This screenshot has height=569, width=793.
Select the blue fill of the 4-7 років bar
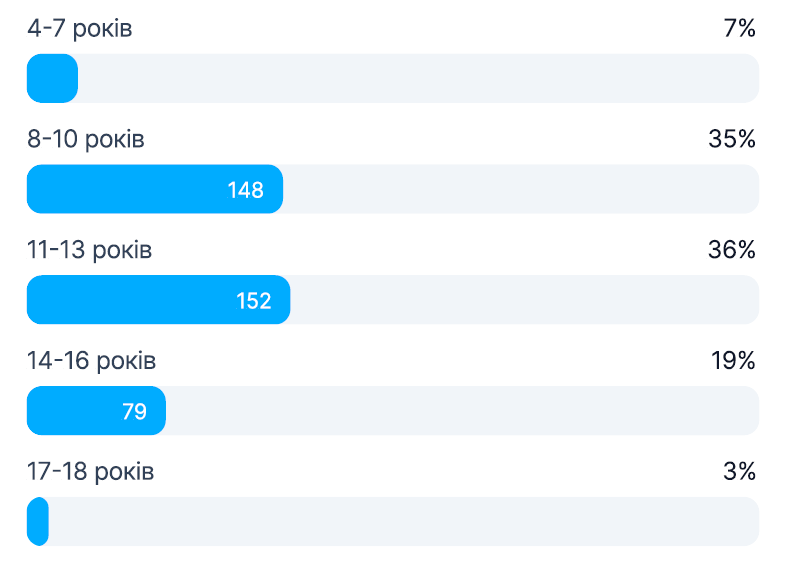pyautogui.click(x=52, y=78)
